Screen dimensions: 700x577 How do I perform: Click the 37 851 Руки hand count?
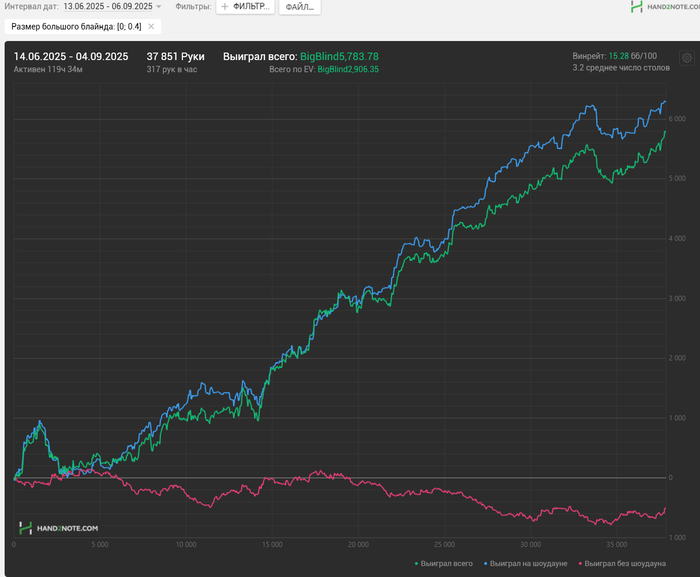(175, 56)
